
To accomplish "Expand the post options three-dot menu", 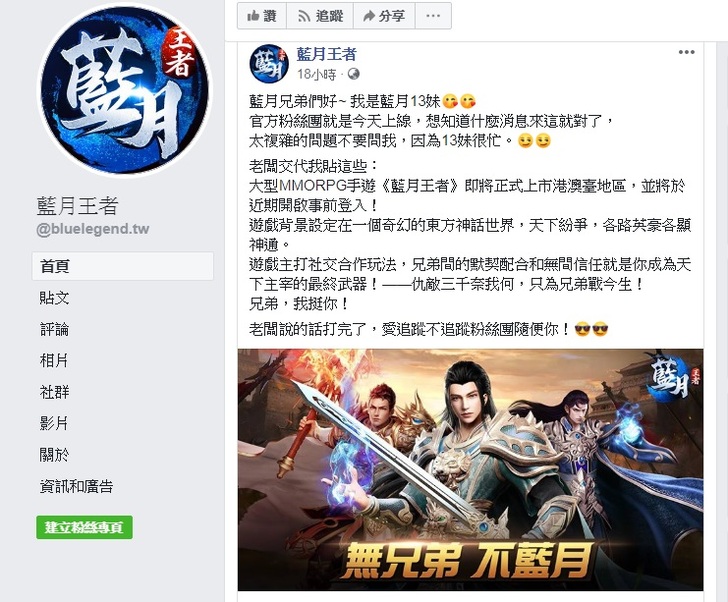I will [x=686, y=52].
